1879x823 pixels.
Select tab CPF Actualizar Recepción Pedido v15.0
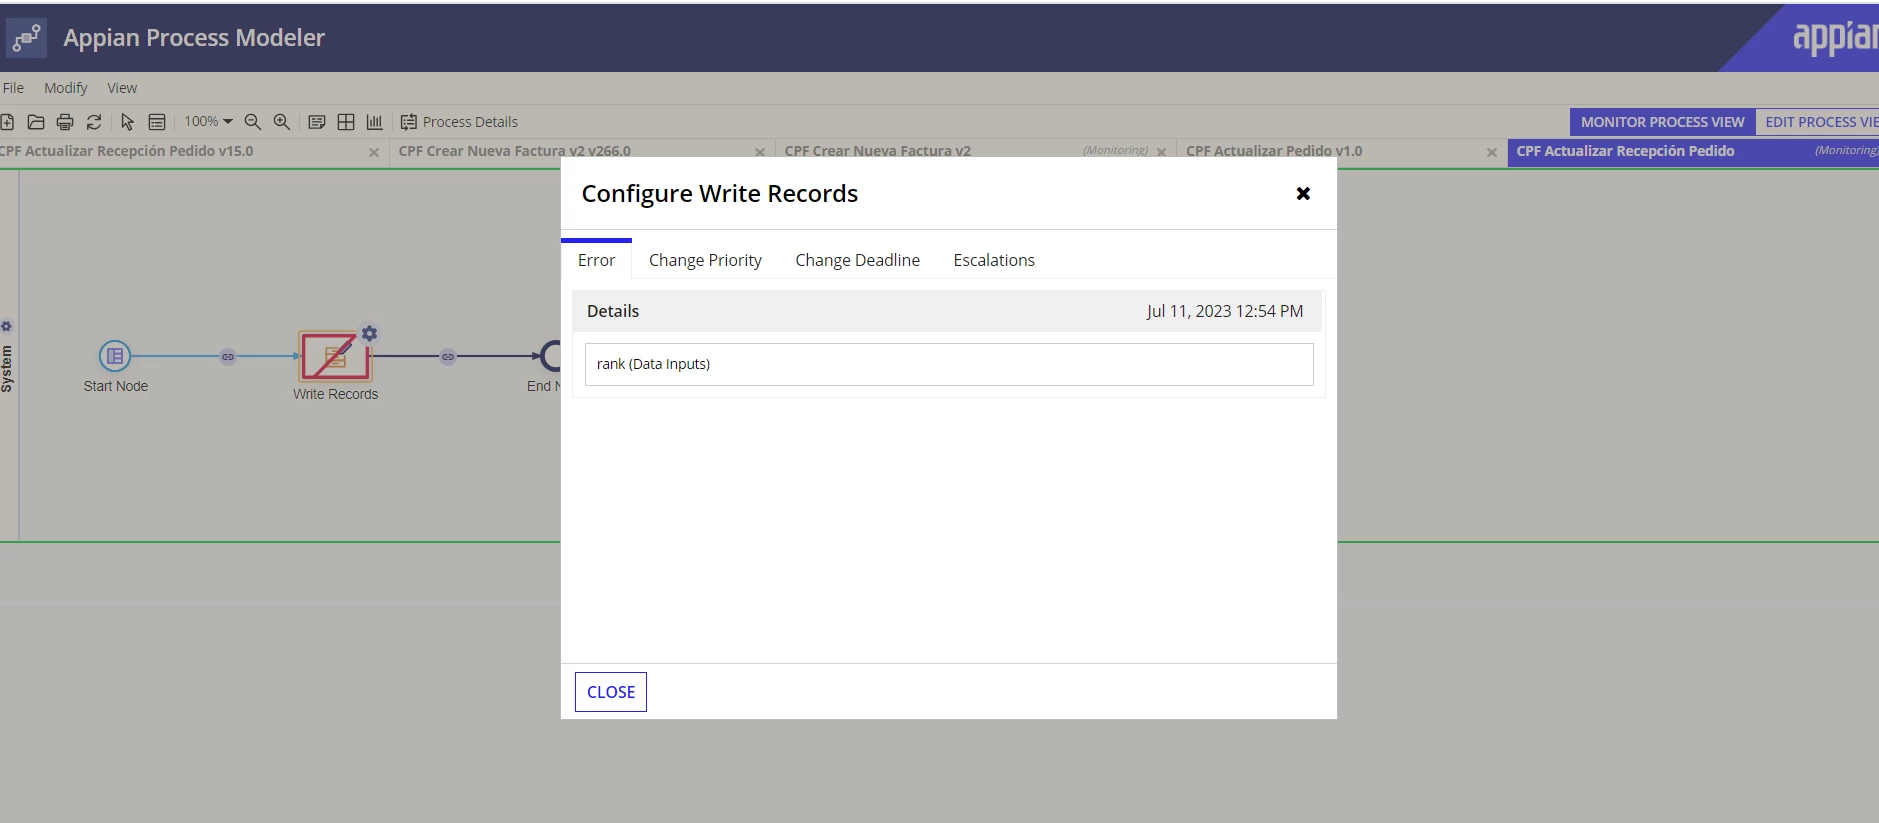click(126, 151)
